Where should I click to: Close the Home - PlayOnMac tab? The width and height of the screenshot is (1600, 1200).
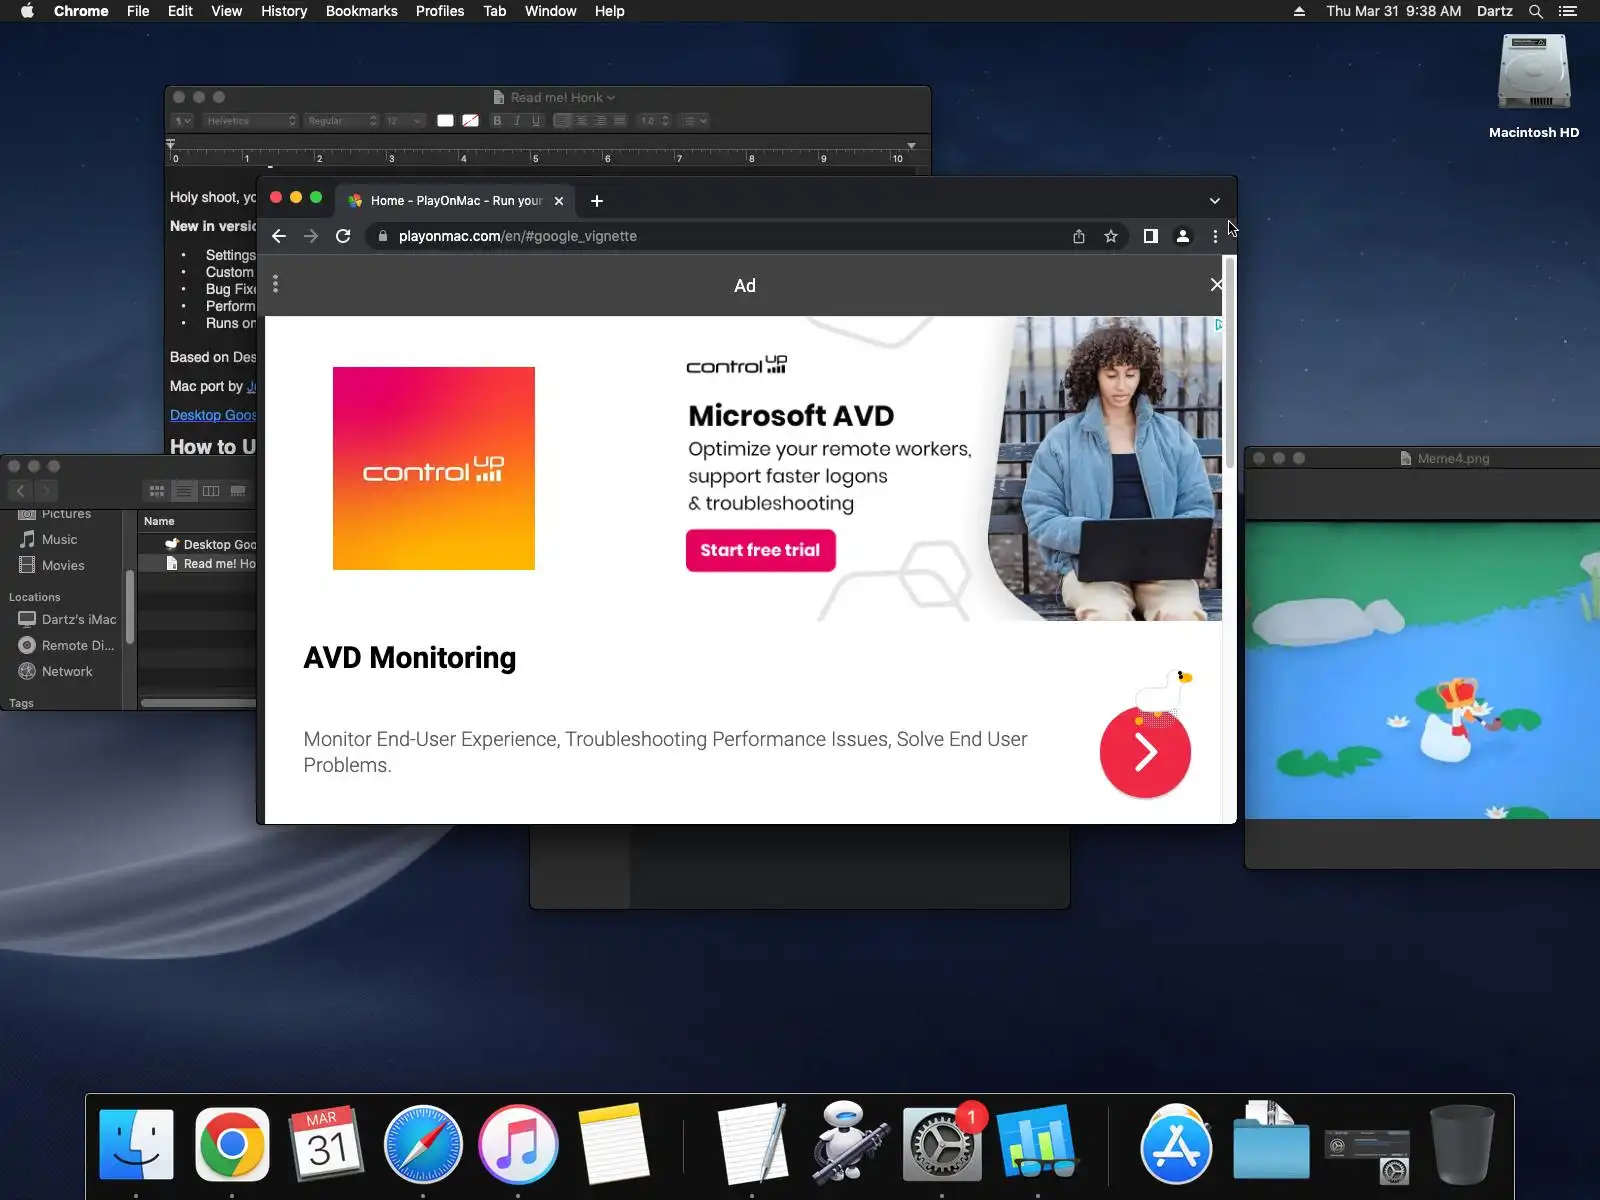pos(559,201)
